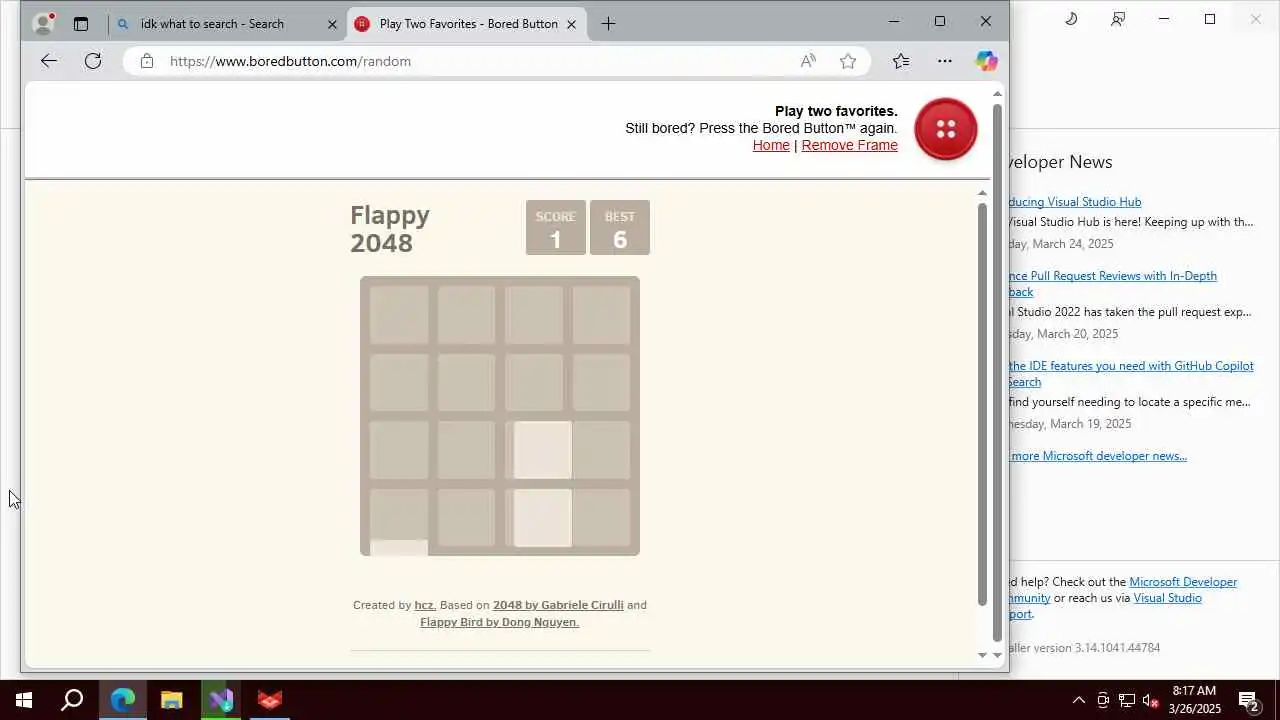
Task: Open feedback icon in installer window
Action: pos(1118,19)
